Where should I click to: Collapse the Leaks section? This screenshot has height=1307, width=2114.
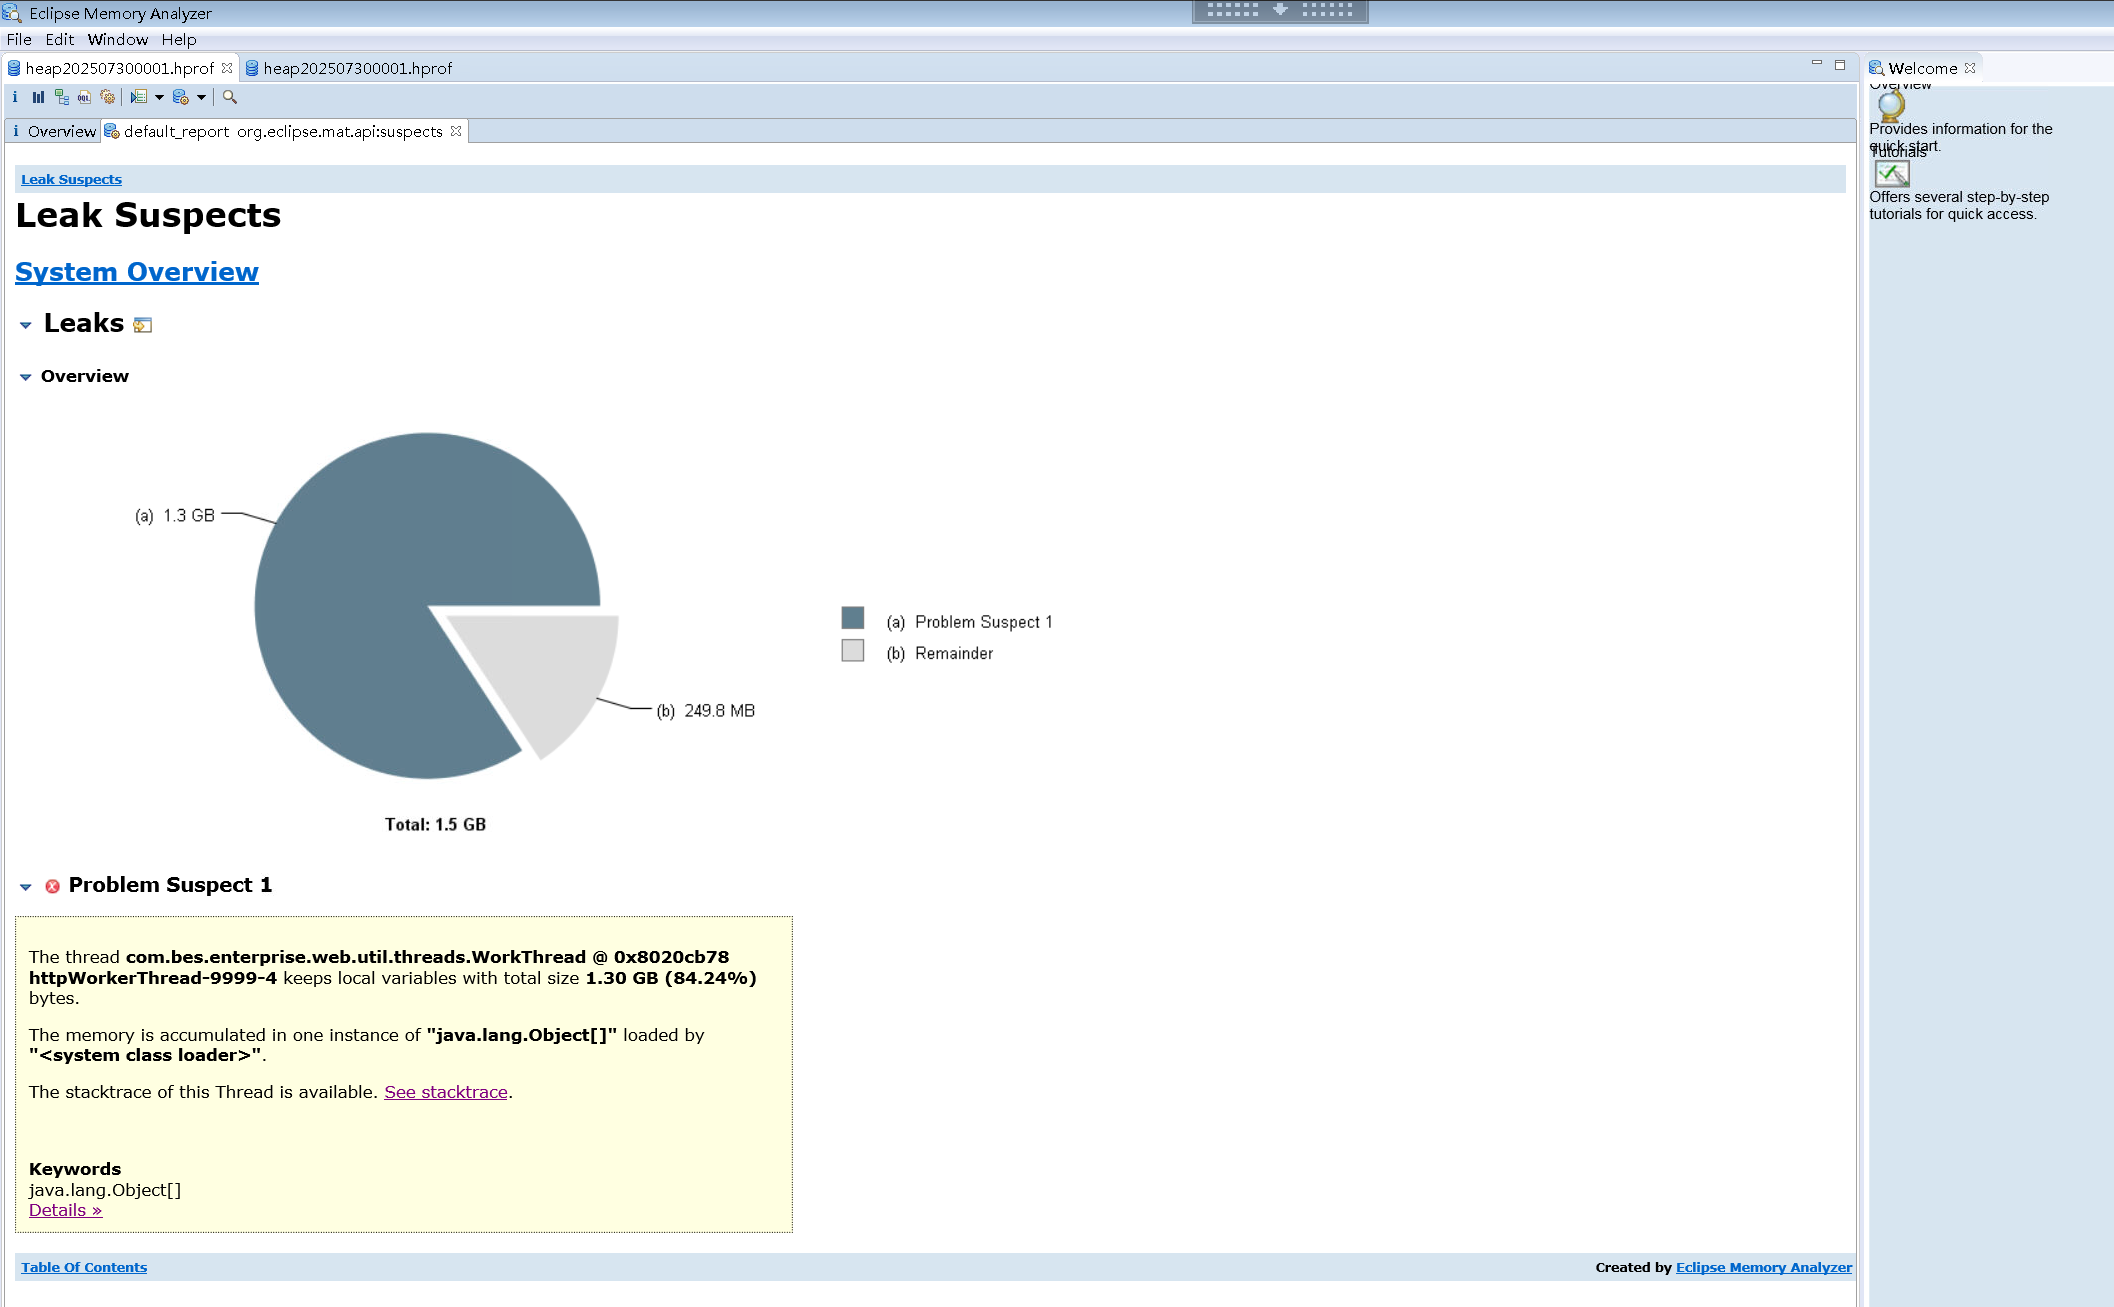coord(26,325)
